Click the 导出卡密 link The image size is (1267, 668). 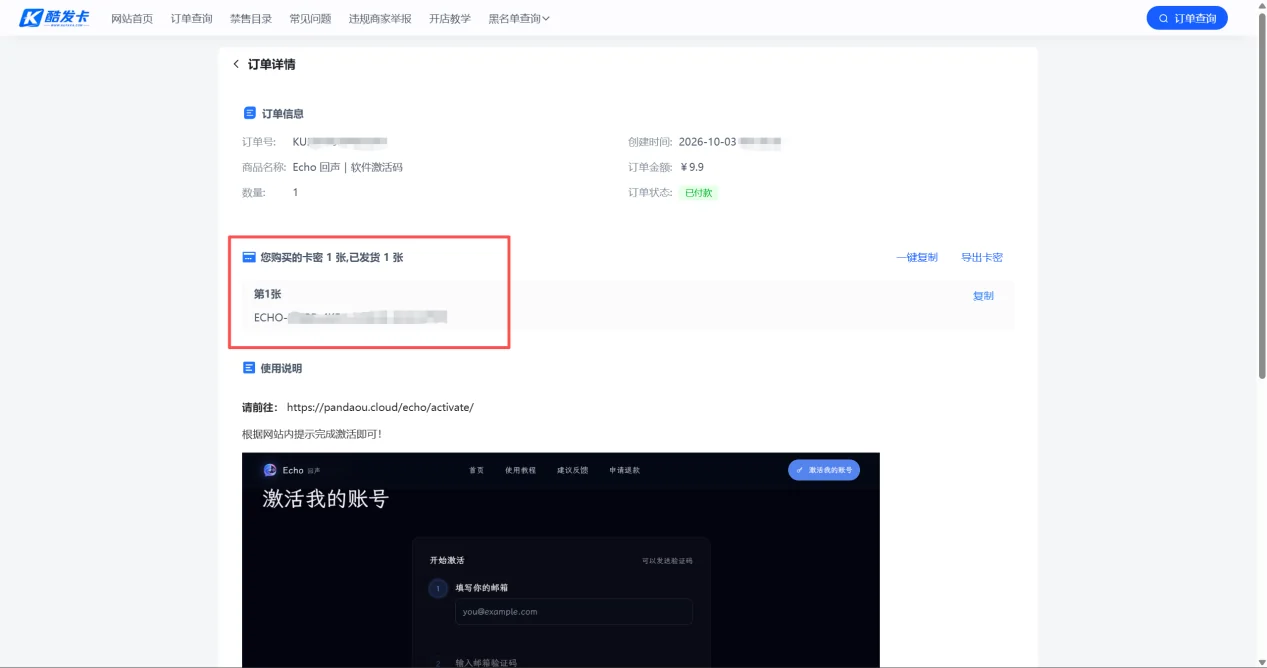point(982,257)
